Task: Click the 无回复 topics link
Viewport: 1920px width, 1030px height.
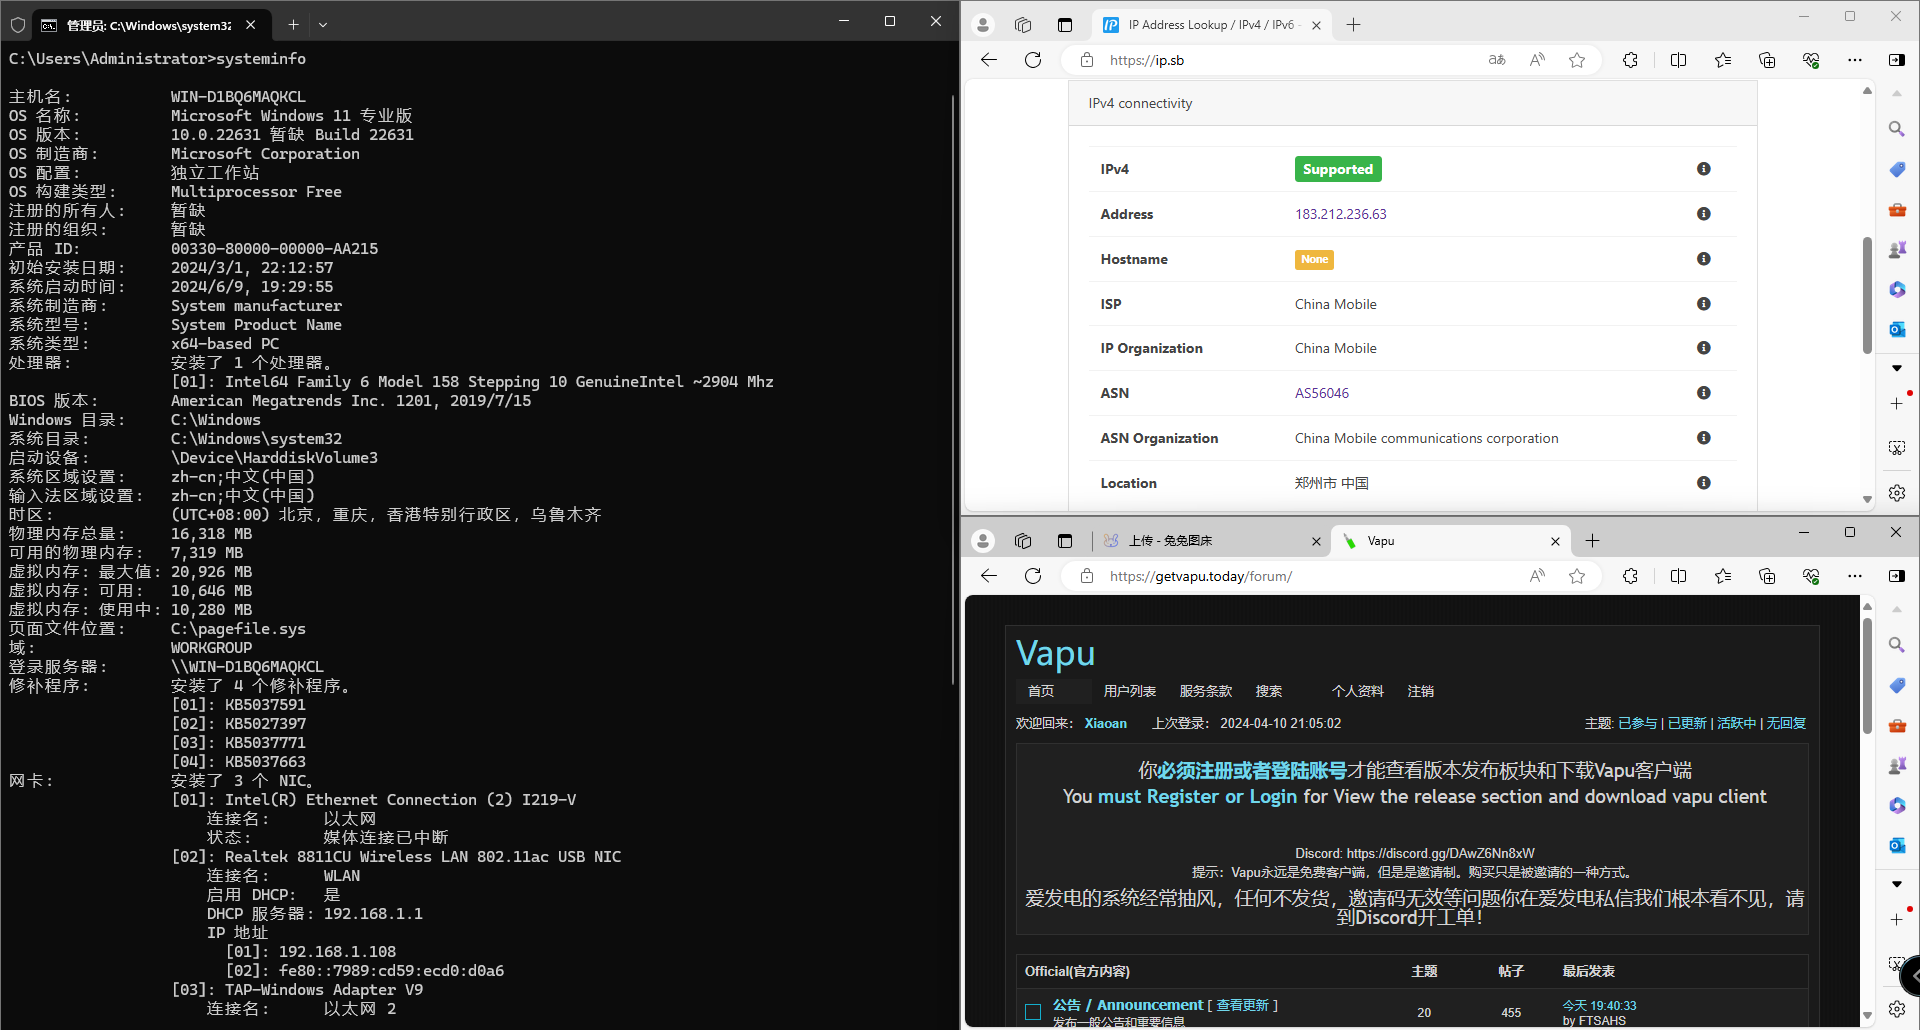Action: tap(1786, 723)
